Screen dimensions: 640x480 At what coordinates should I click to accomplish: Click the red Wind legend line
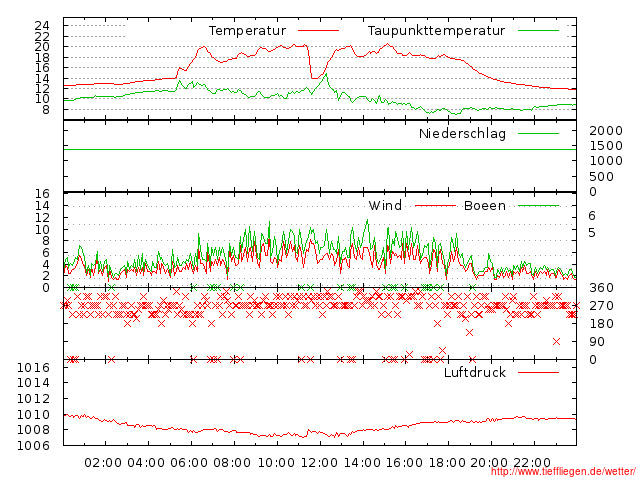(435, 206)
